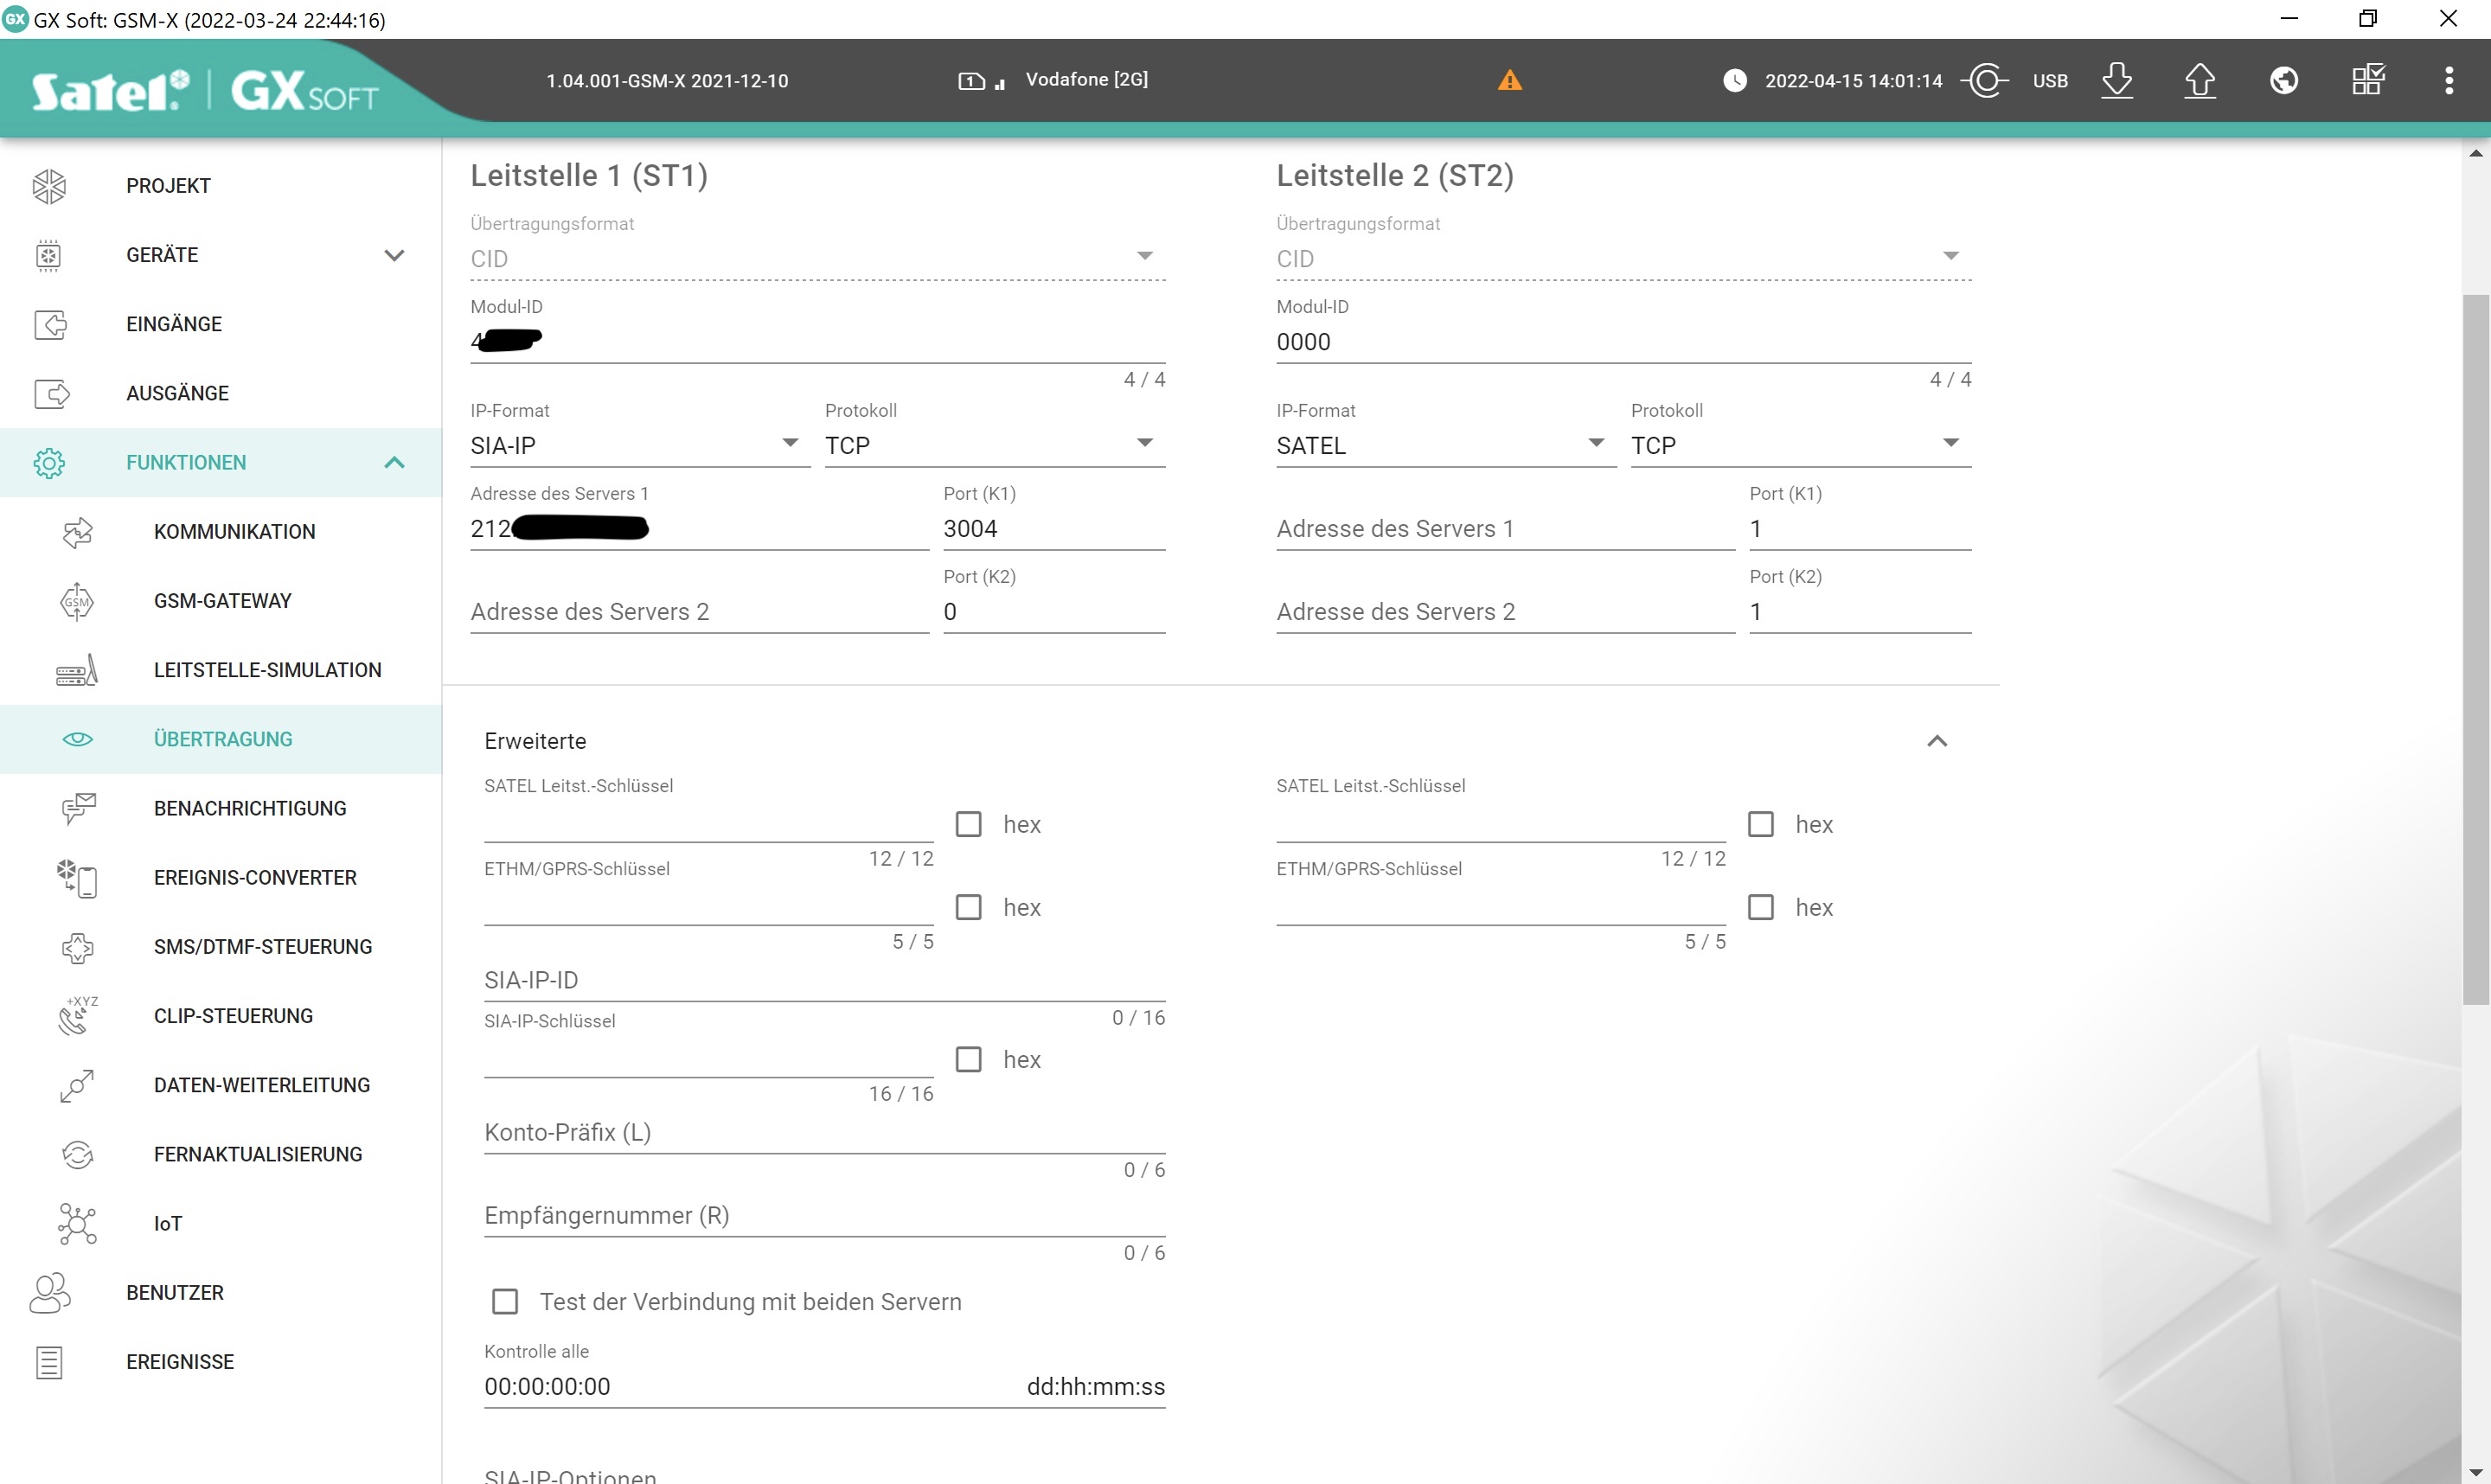This screenshot has height=1484, width=2491.
Task: Click the vertical scrollbar thumb
Action: (x=2475, y=650)
